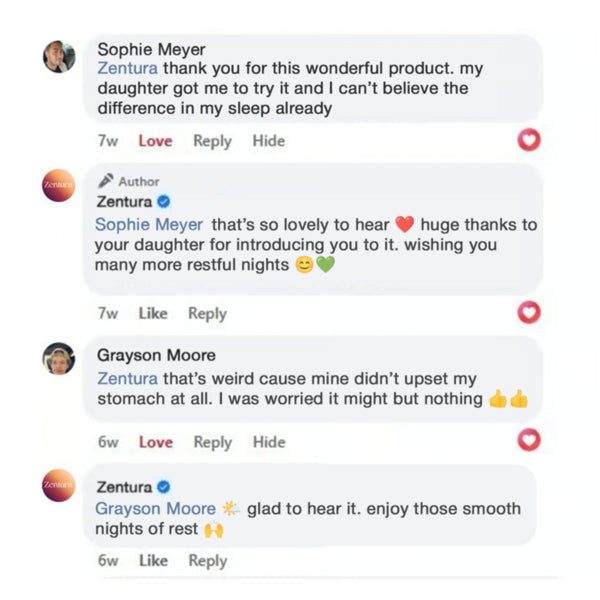Open Sophie Meyer's profile picture
This screenshot has width=600, height=600.
tap(59, 57)
